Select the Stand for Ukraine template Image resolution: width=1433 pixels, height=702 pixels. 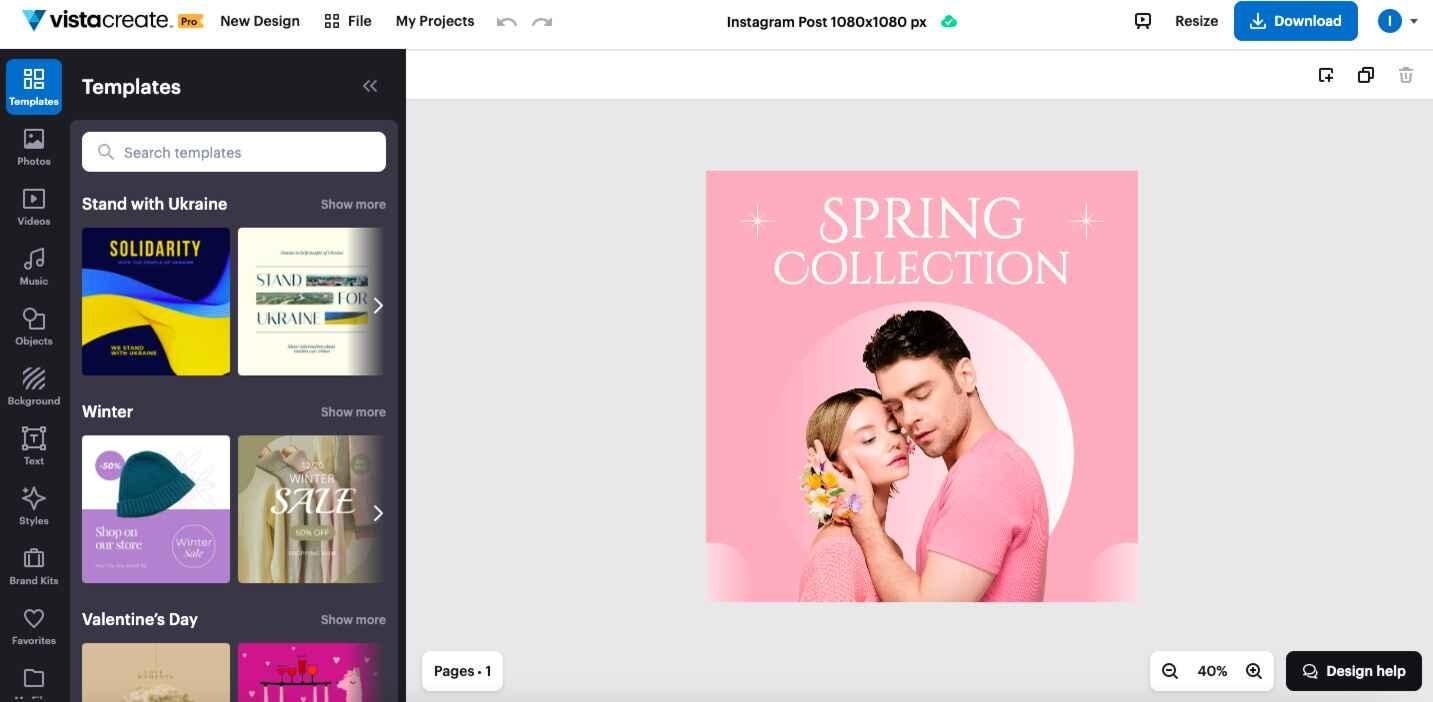click(x=310, y=301)
